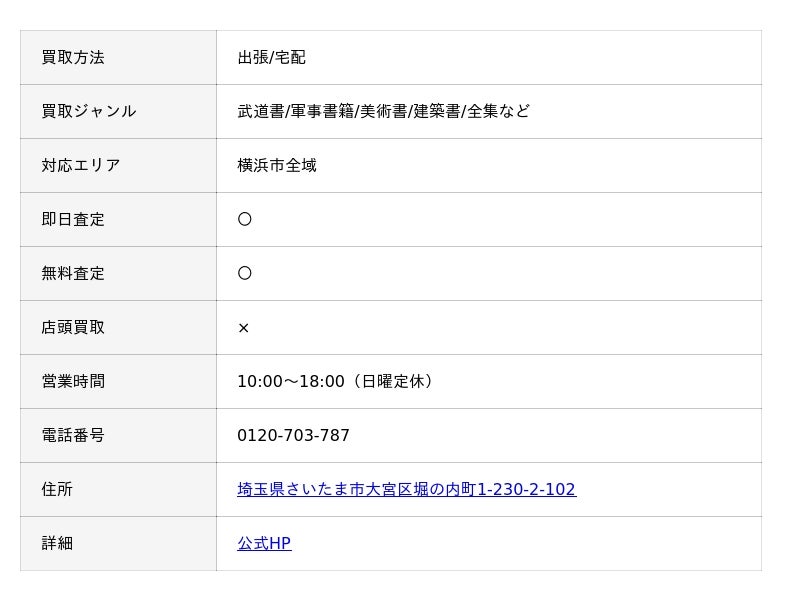Click the business hours 10:00～18:00 text
The width and height of the screenshot is (800, 601).
pos(336,381)
